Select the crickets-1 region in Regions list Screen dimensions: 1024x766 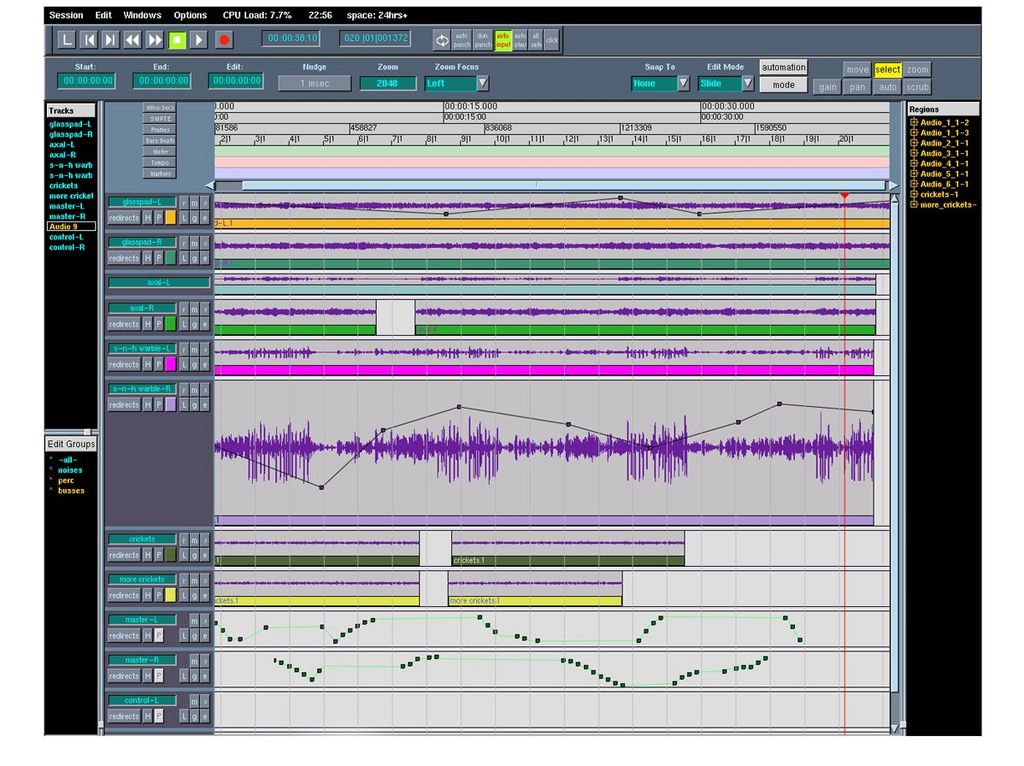939,194
